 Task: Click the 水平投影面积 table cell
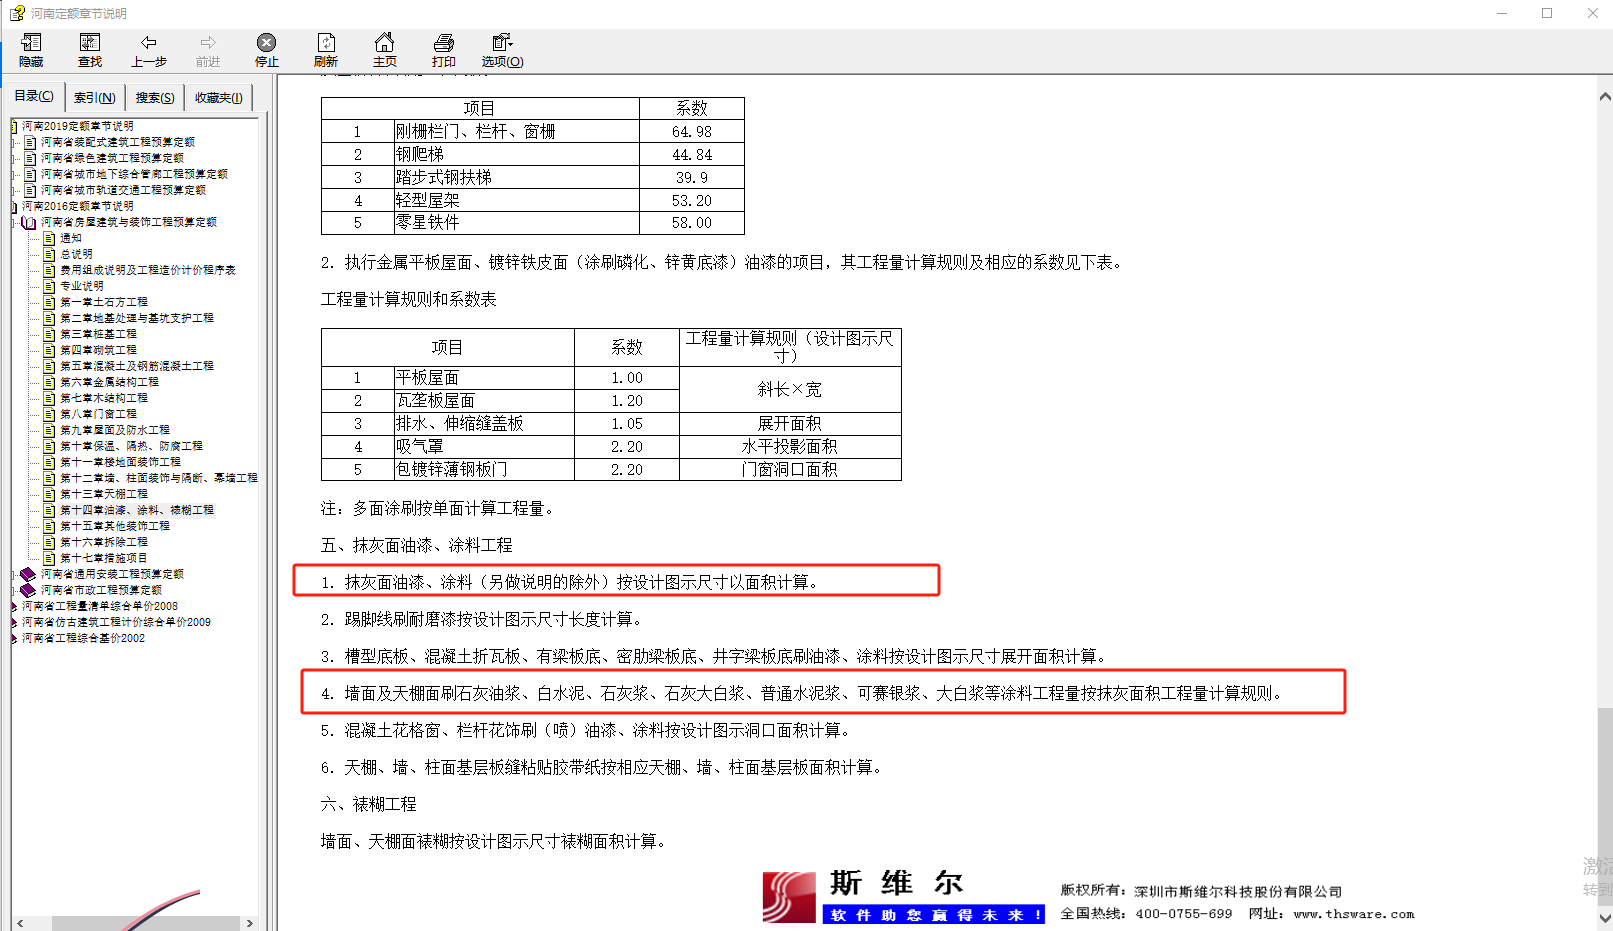[790, 447]
